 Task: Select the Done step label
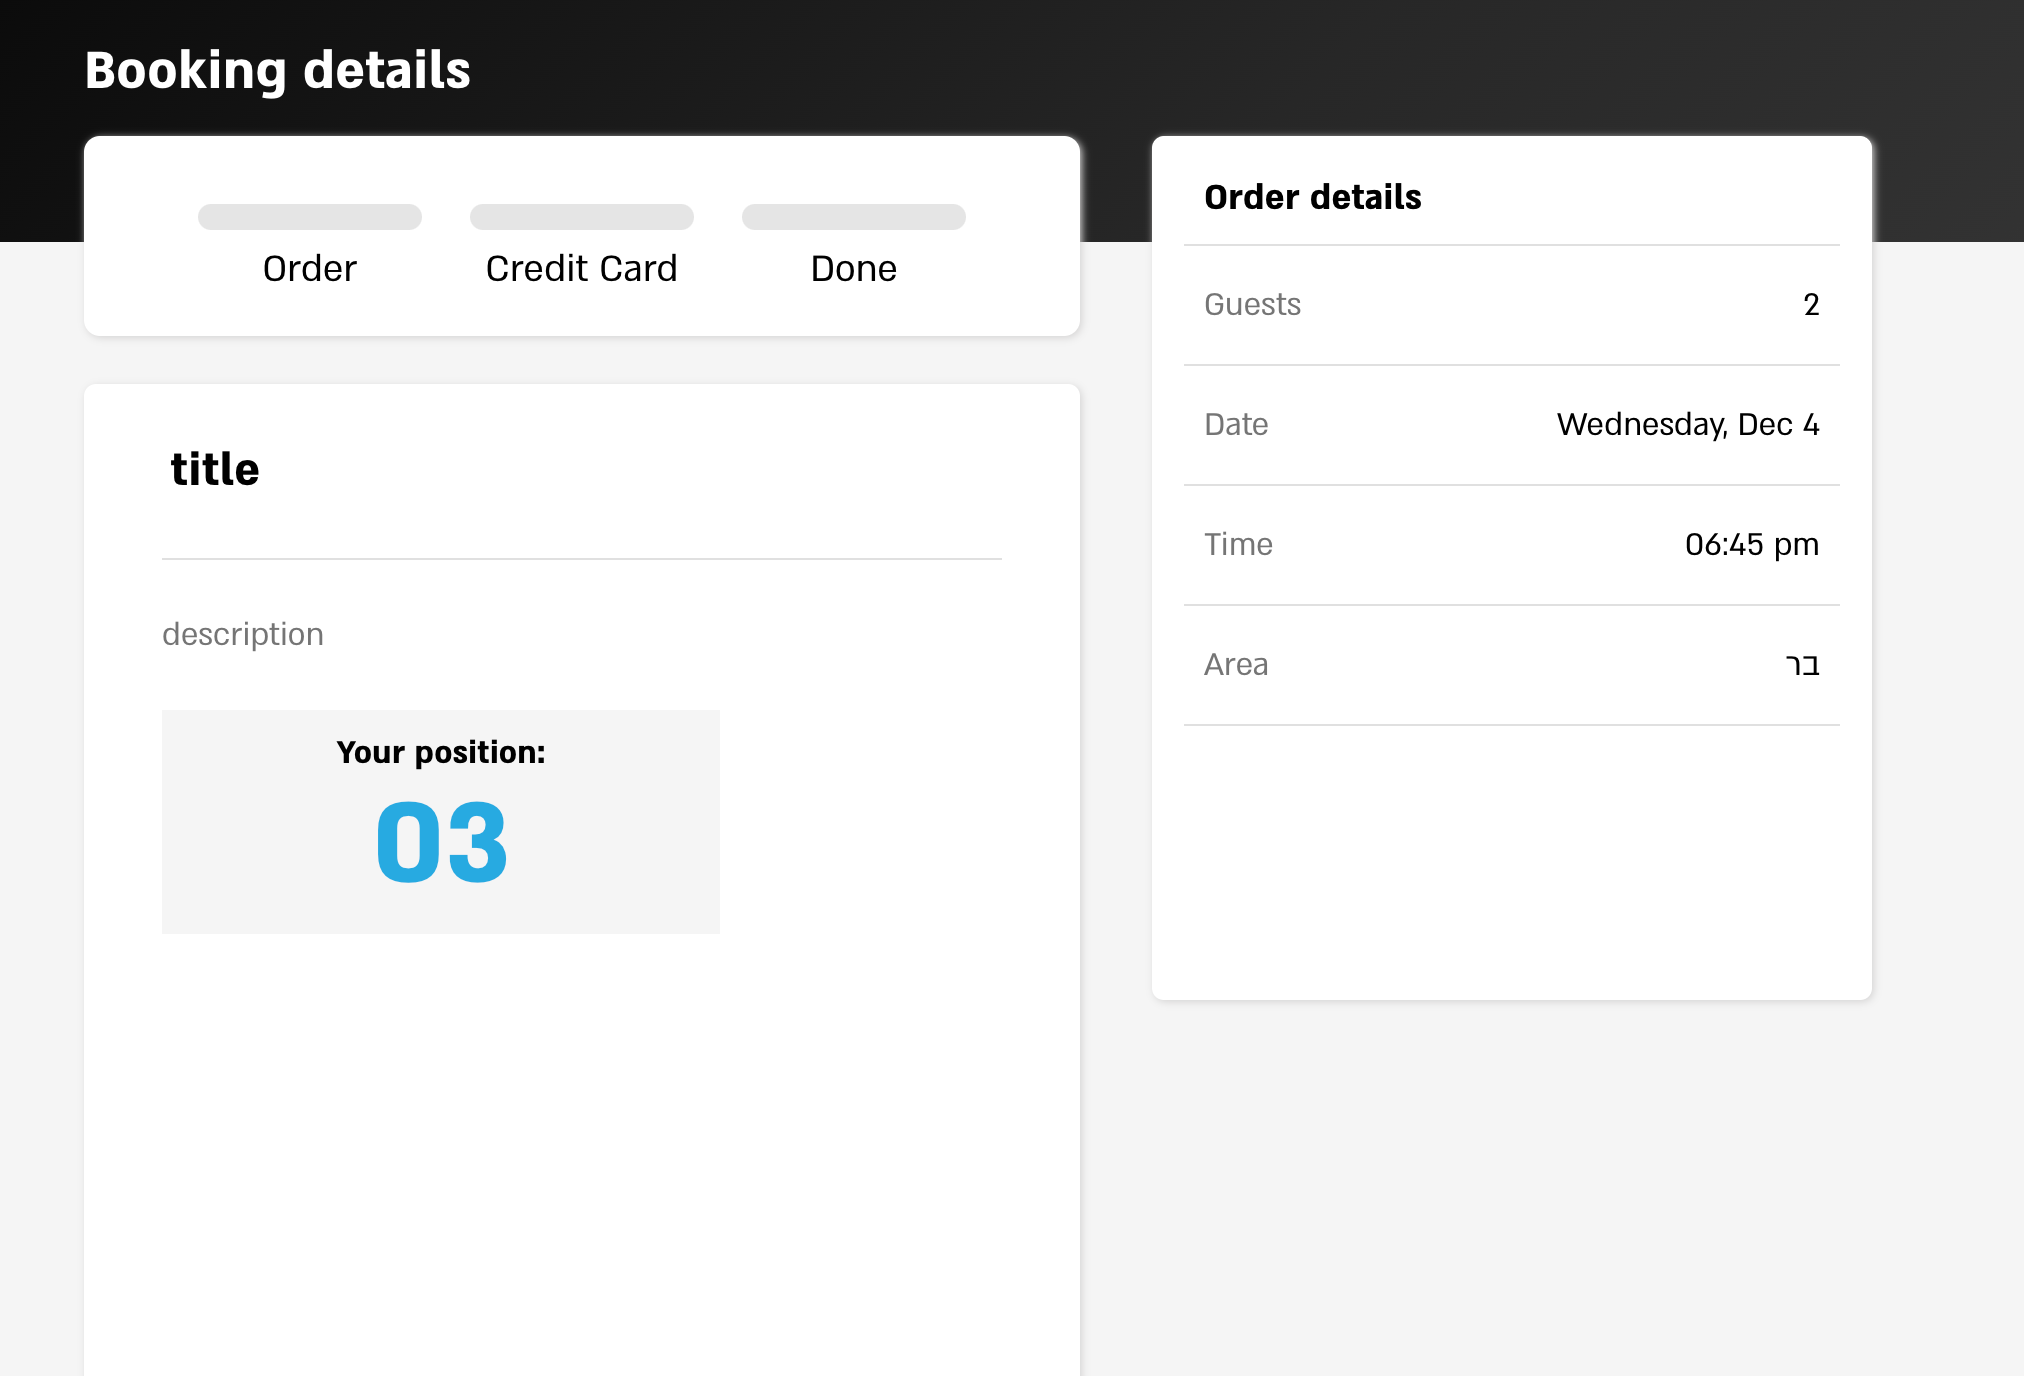(854, 269)
